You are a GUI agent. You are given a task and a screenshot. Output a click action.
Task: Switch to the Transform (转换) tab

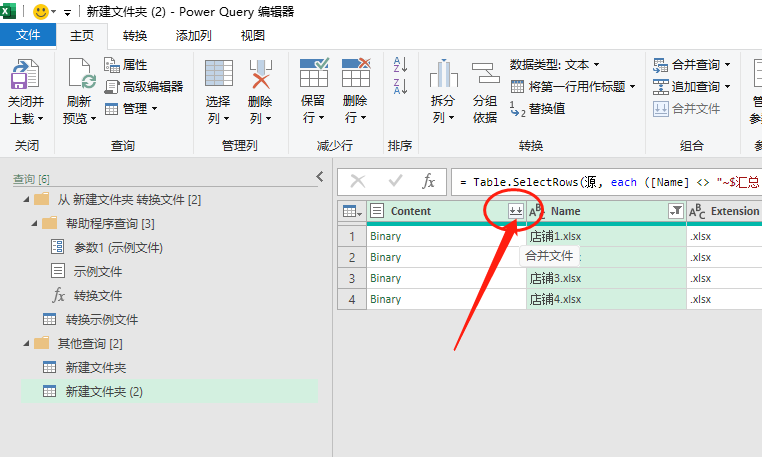[x=135, y=35]
